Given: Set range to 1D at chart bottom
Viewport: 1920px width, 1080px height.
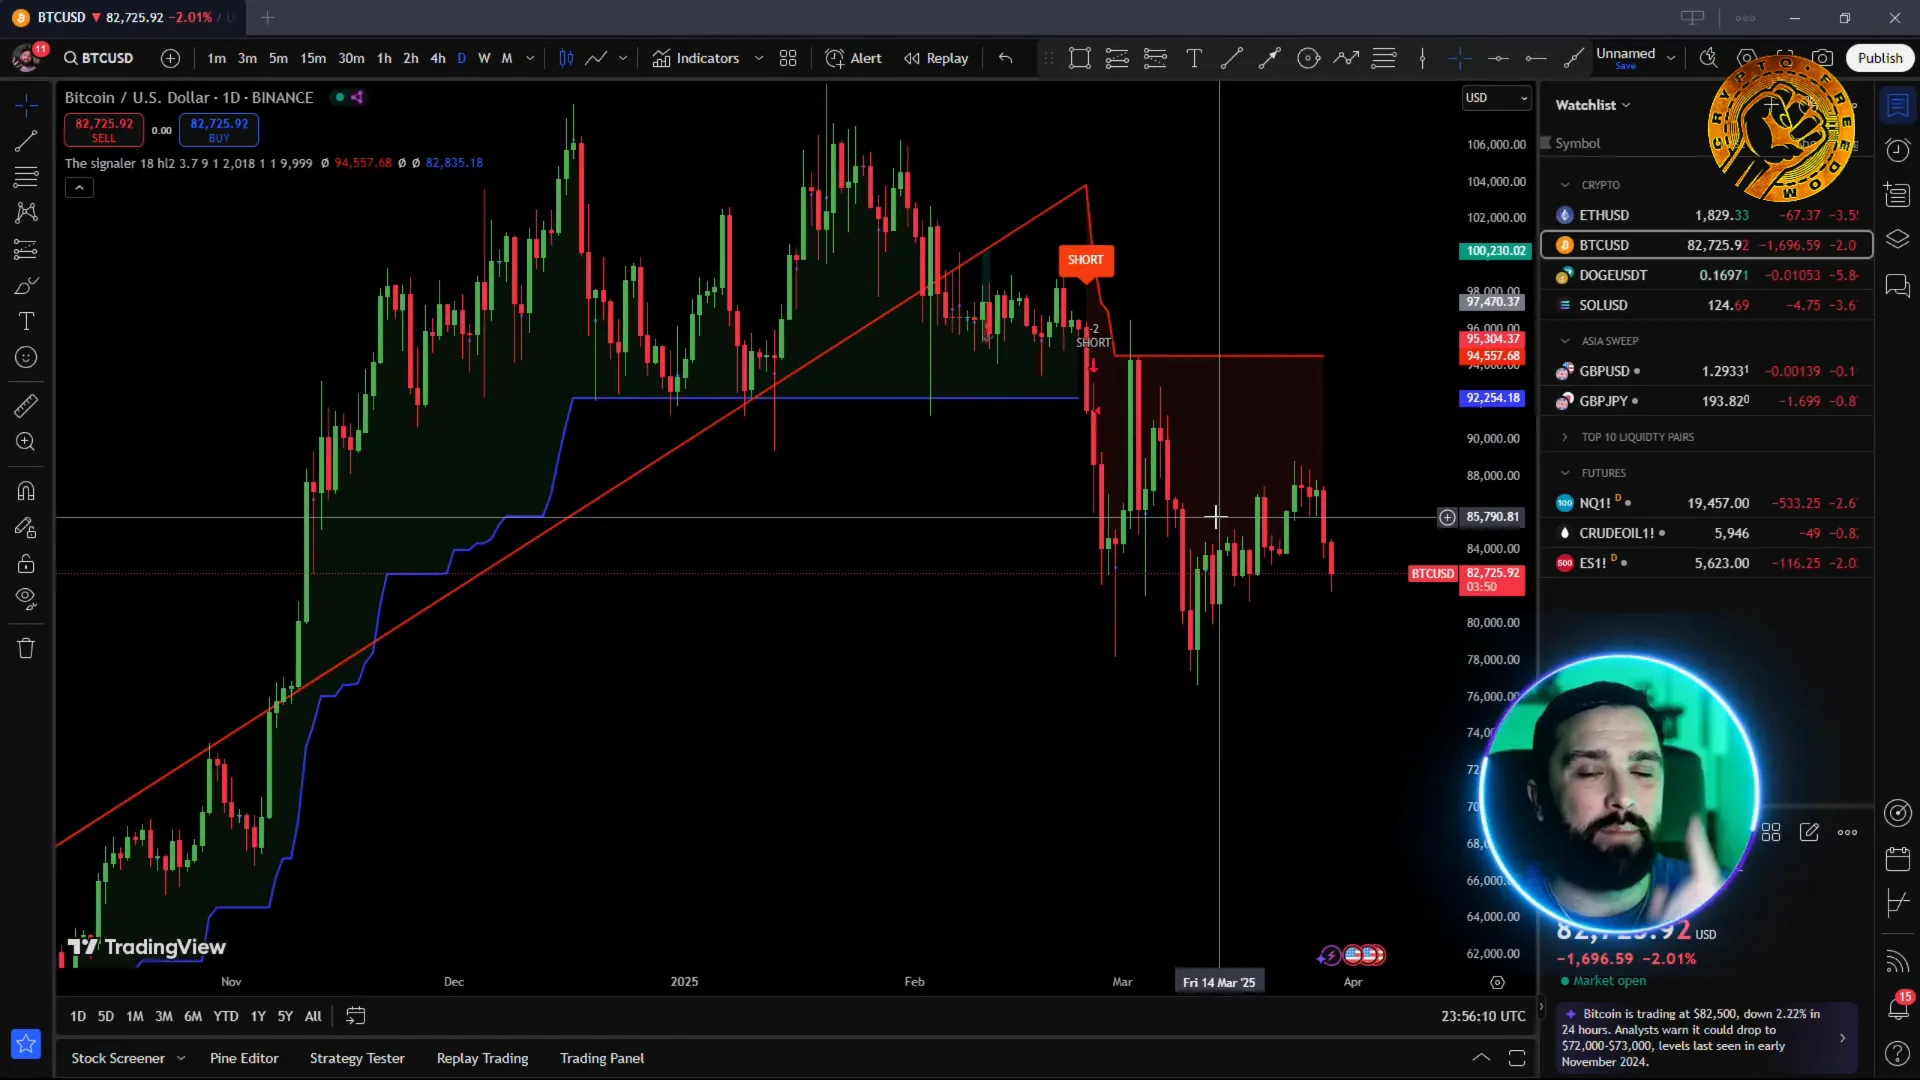Looking at the screenshot, I should [78, 1016].
